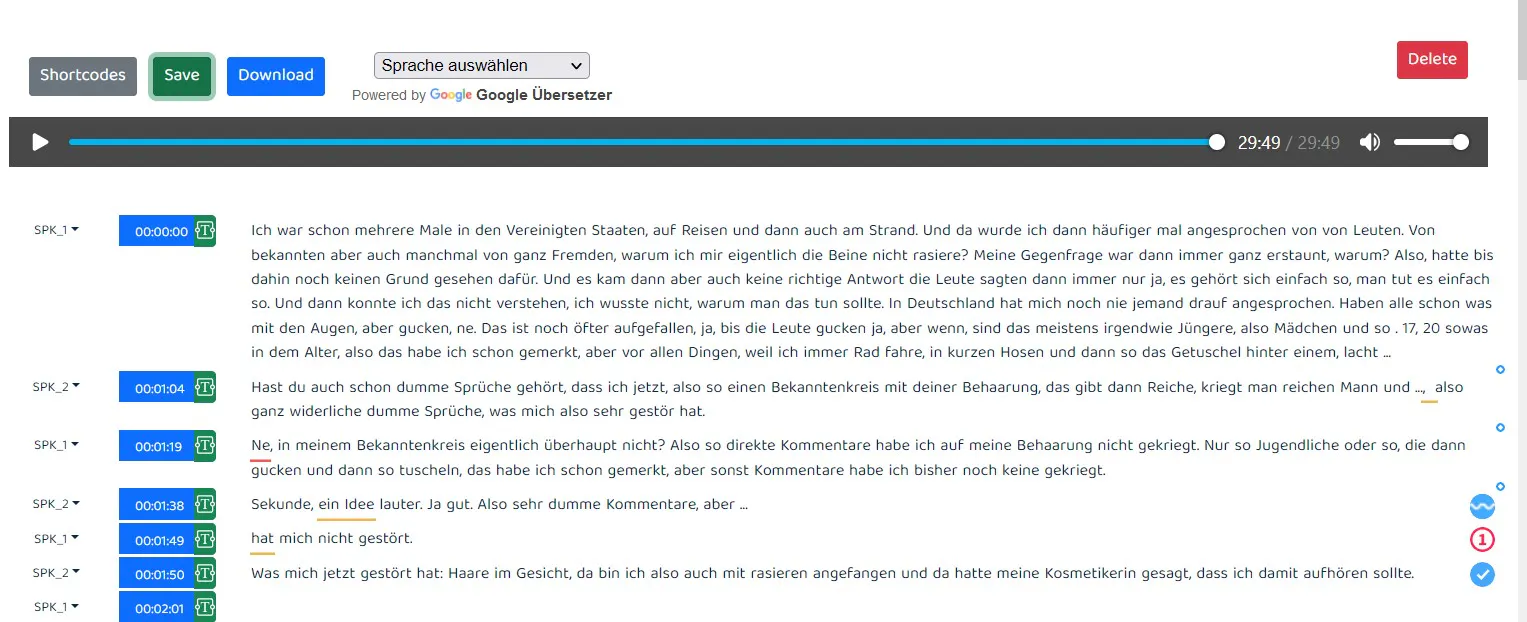The image size is (1527, 622).
Task: Click the green text icon beside 00:01:50
Action: [205, 573]
